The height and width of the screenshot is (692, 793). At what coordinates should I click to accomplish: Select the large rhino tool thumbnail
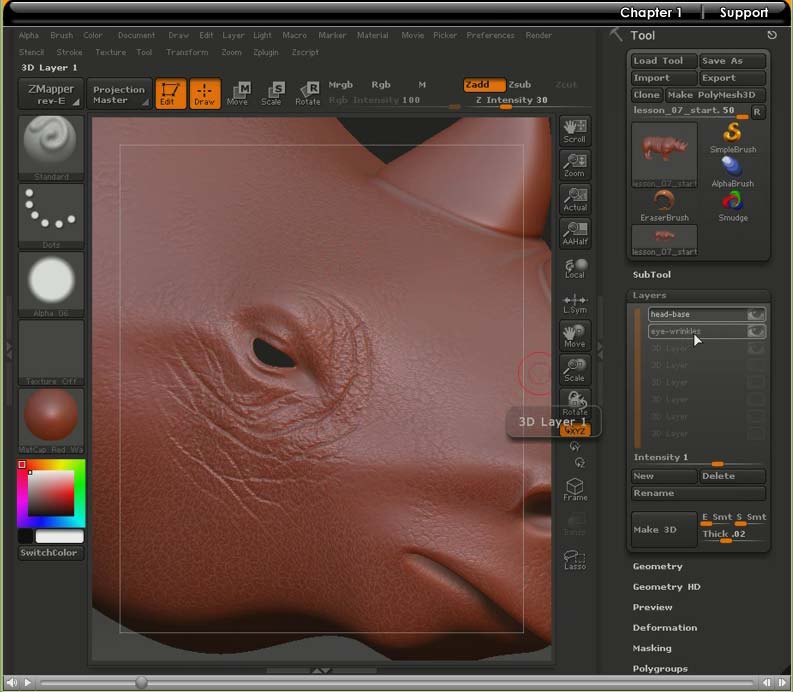664,155
